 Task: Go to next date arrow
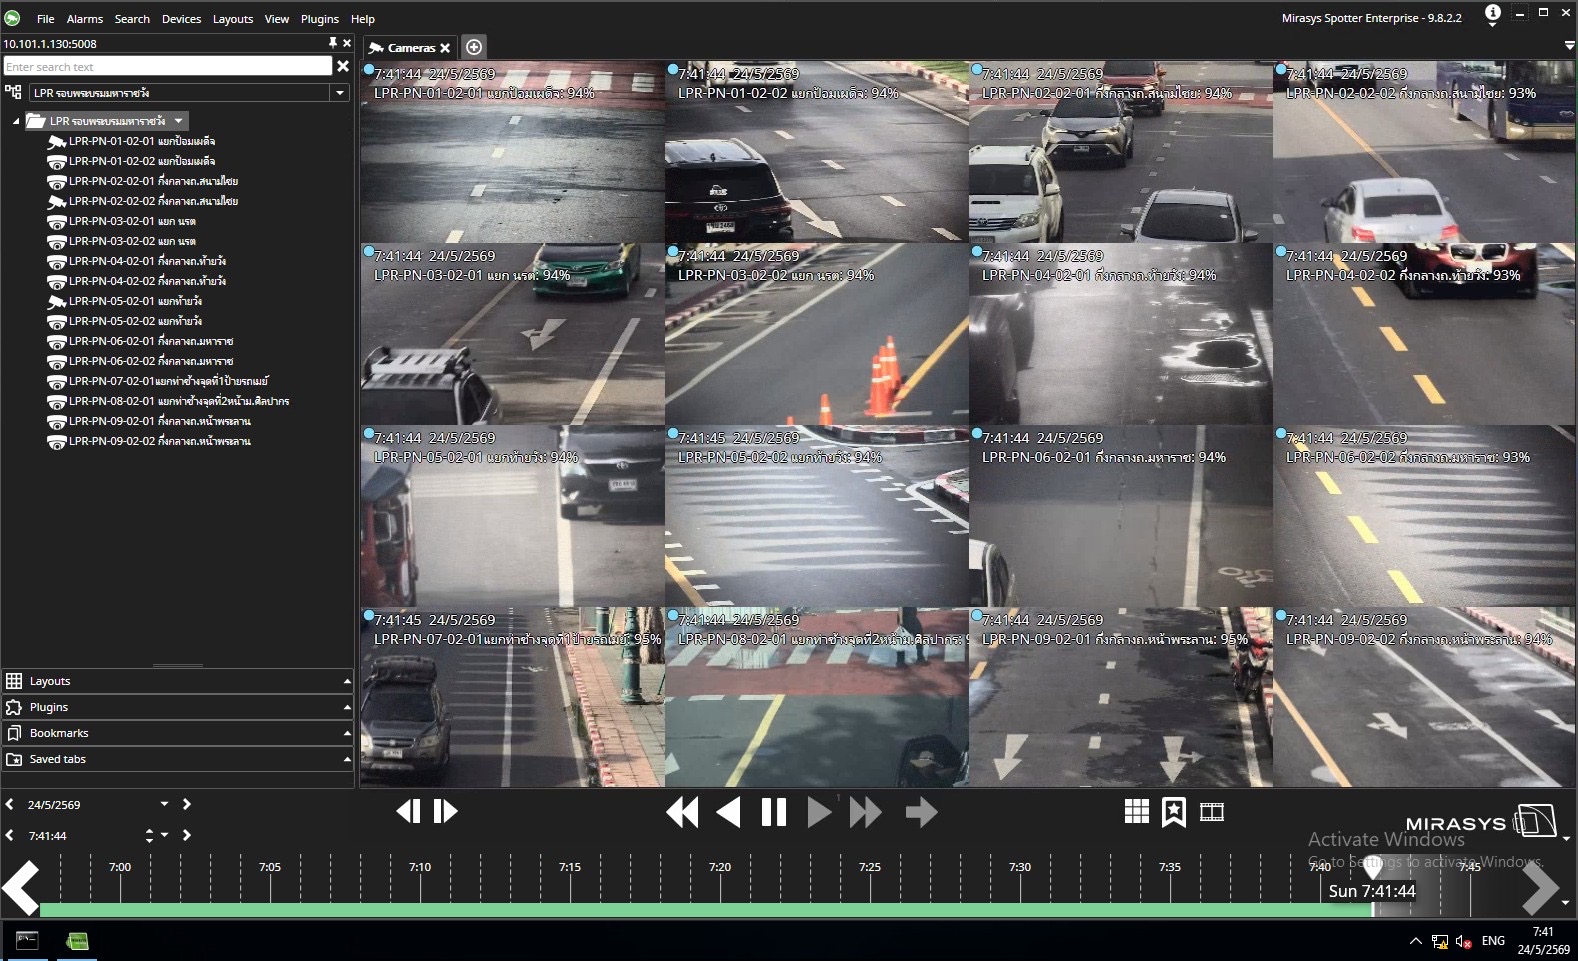pos(187,804)
